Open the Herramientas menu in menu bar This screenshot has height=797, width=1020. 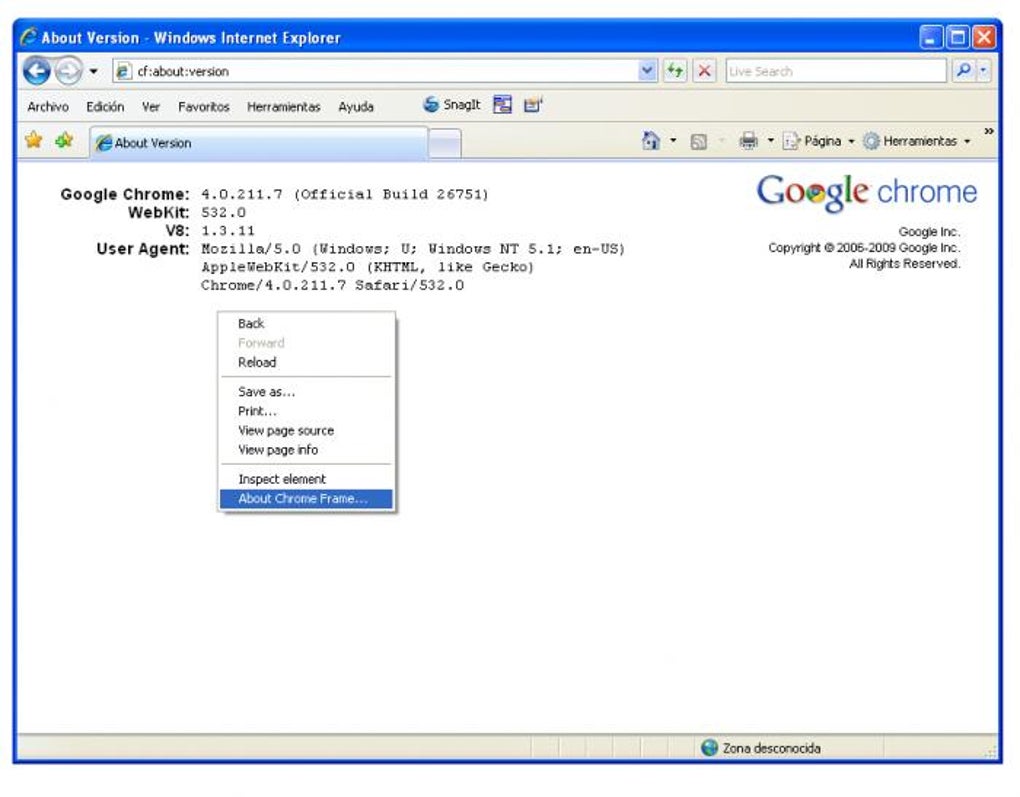click(x=283, y=107)
